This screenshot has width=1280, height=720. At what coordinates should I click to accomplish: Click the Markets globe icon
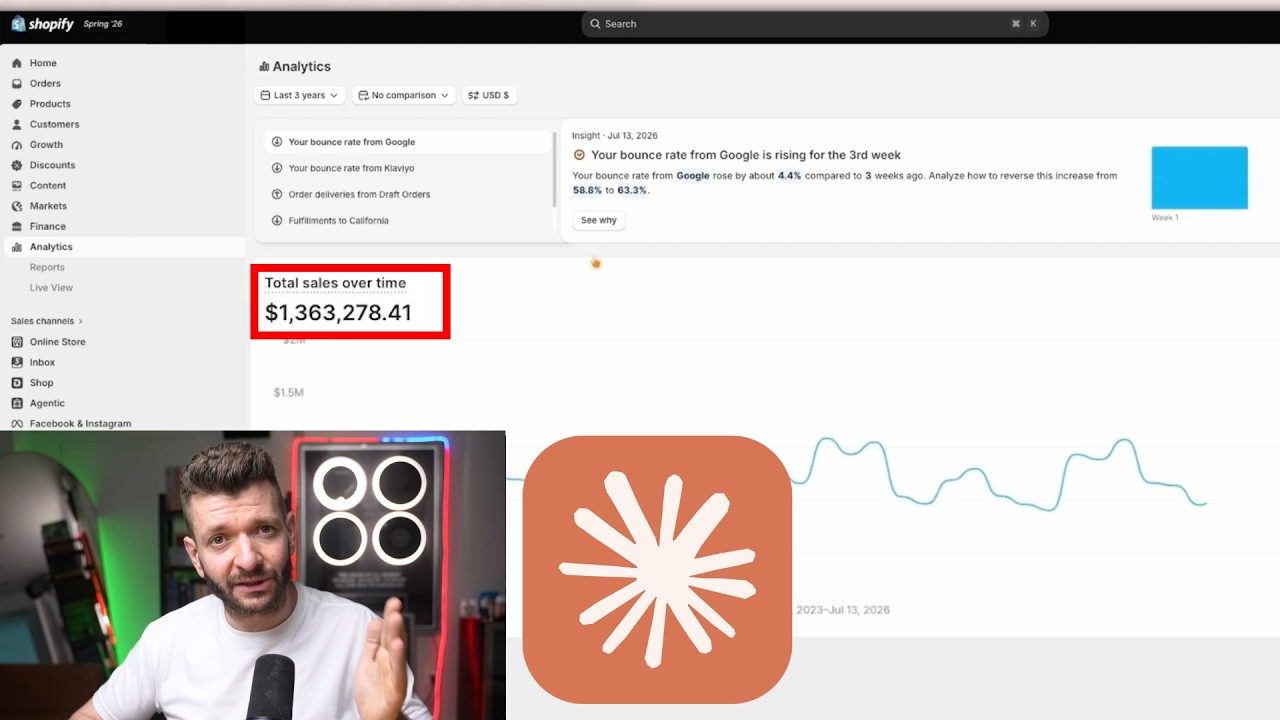(17, 206)
